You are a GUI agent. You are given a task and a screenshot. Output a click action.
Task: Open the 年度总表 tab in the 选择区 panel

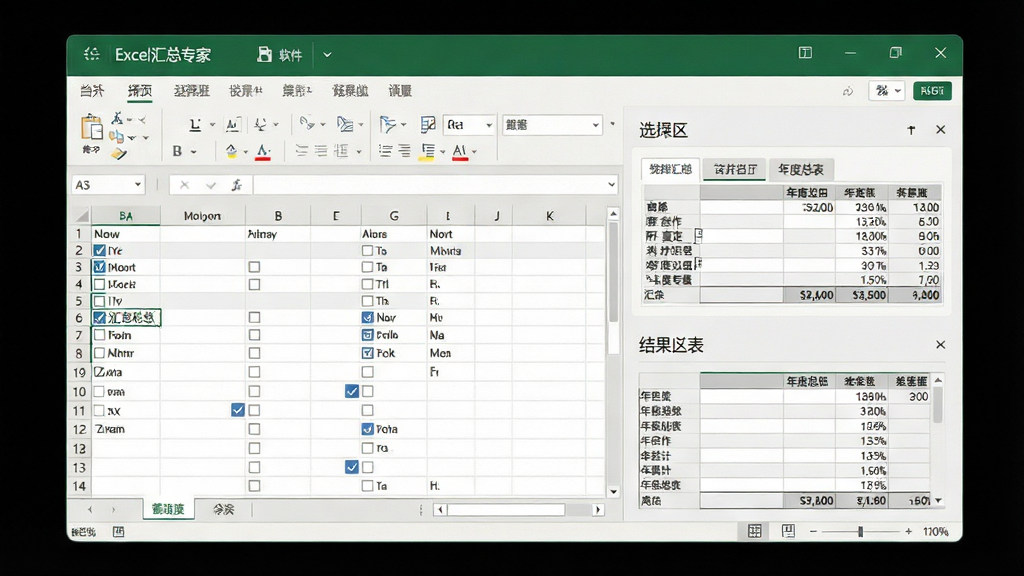[x=801, y=169]
